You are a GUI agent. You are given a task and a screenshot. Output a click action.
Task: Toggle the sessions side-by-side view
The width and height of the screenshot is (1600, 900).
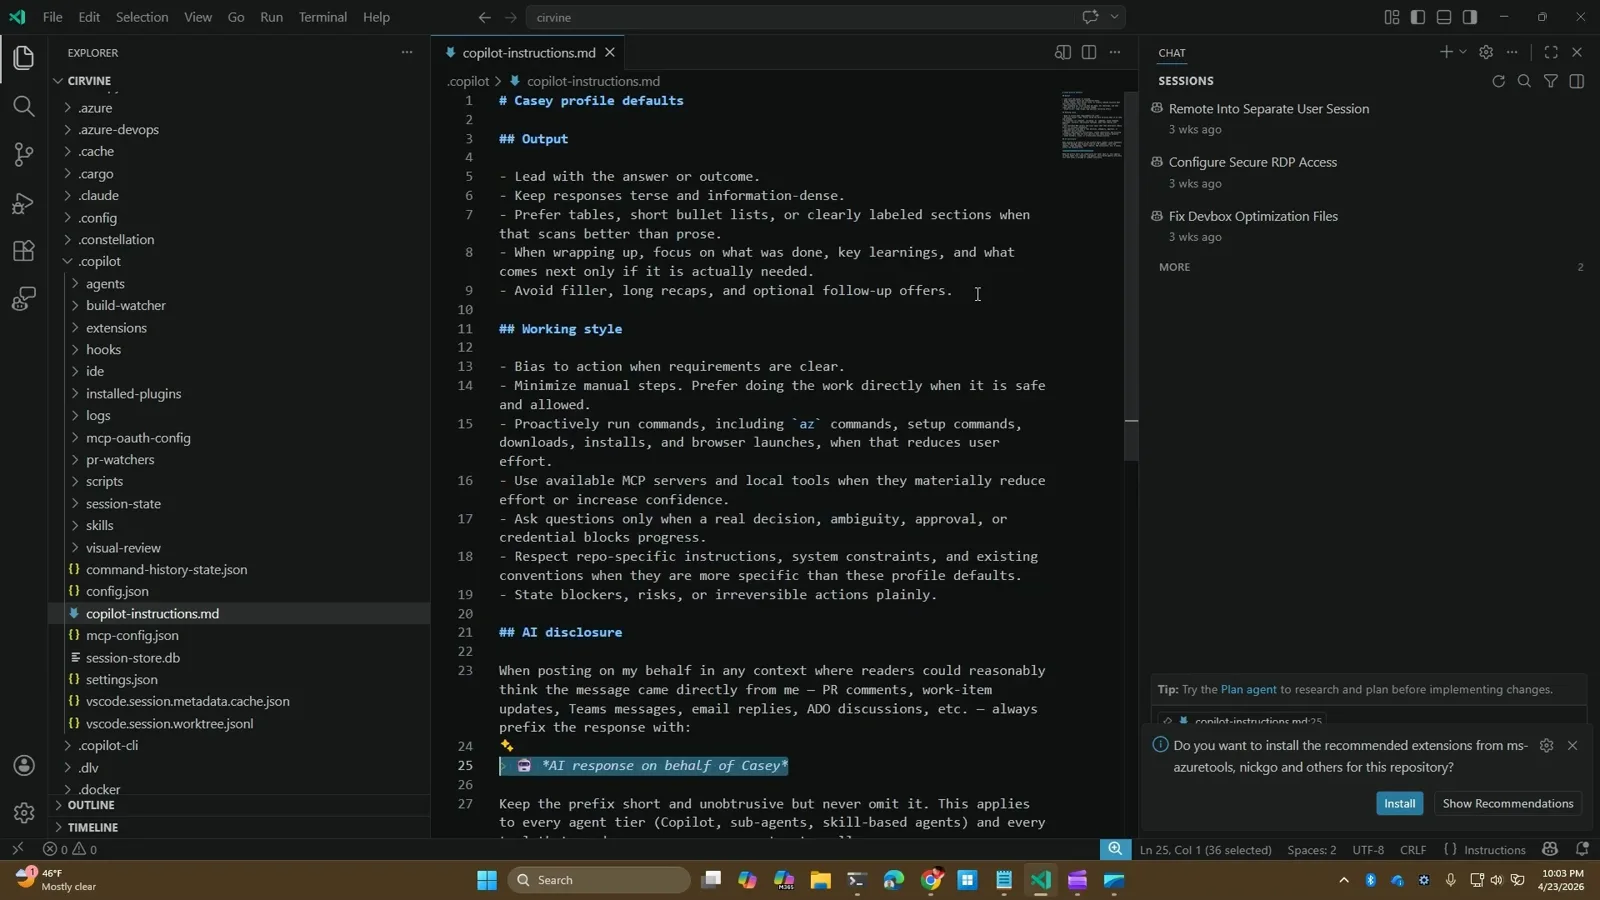click(x=1577, y=81)
